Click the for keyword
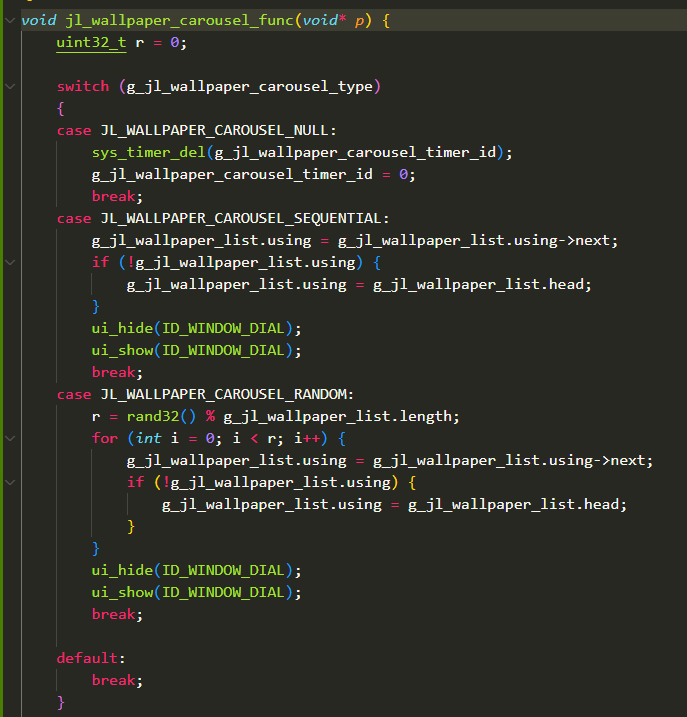Image resolution: width=687 pixels, height=717 pixels. click(x=105, y=439)
